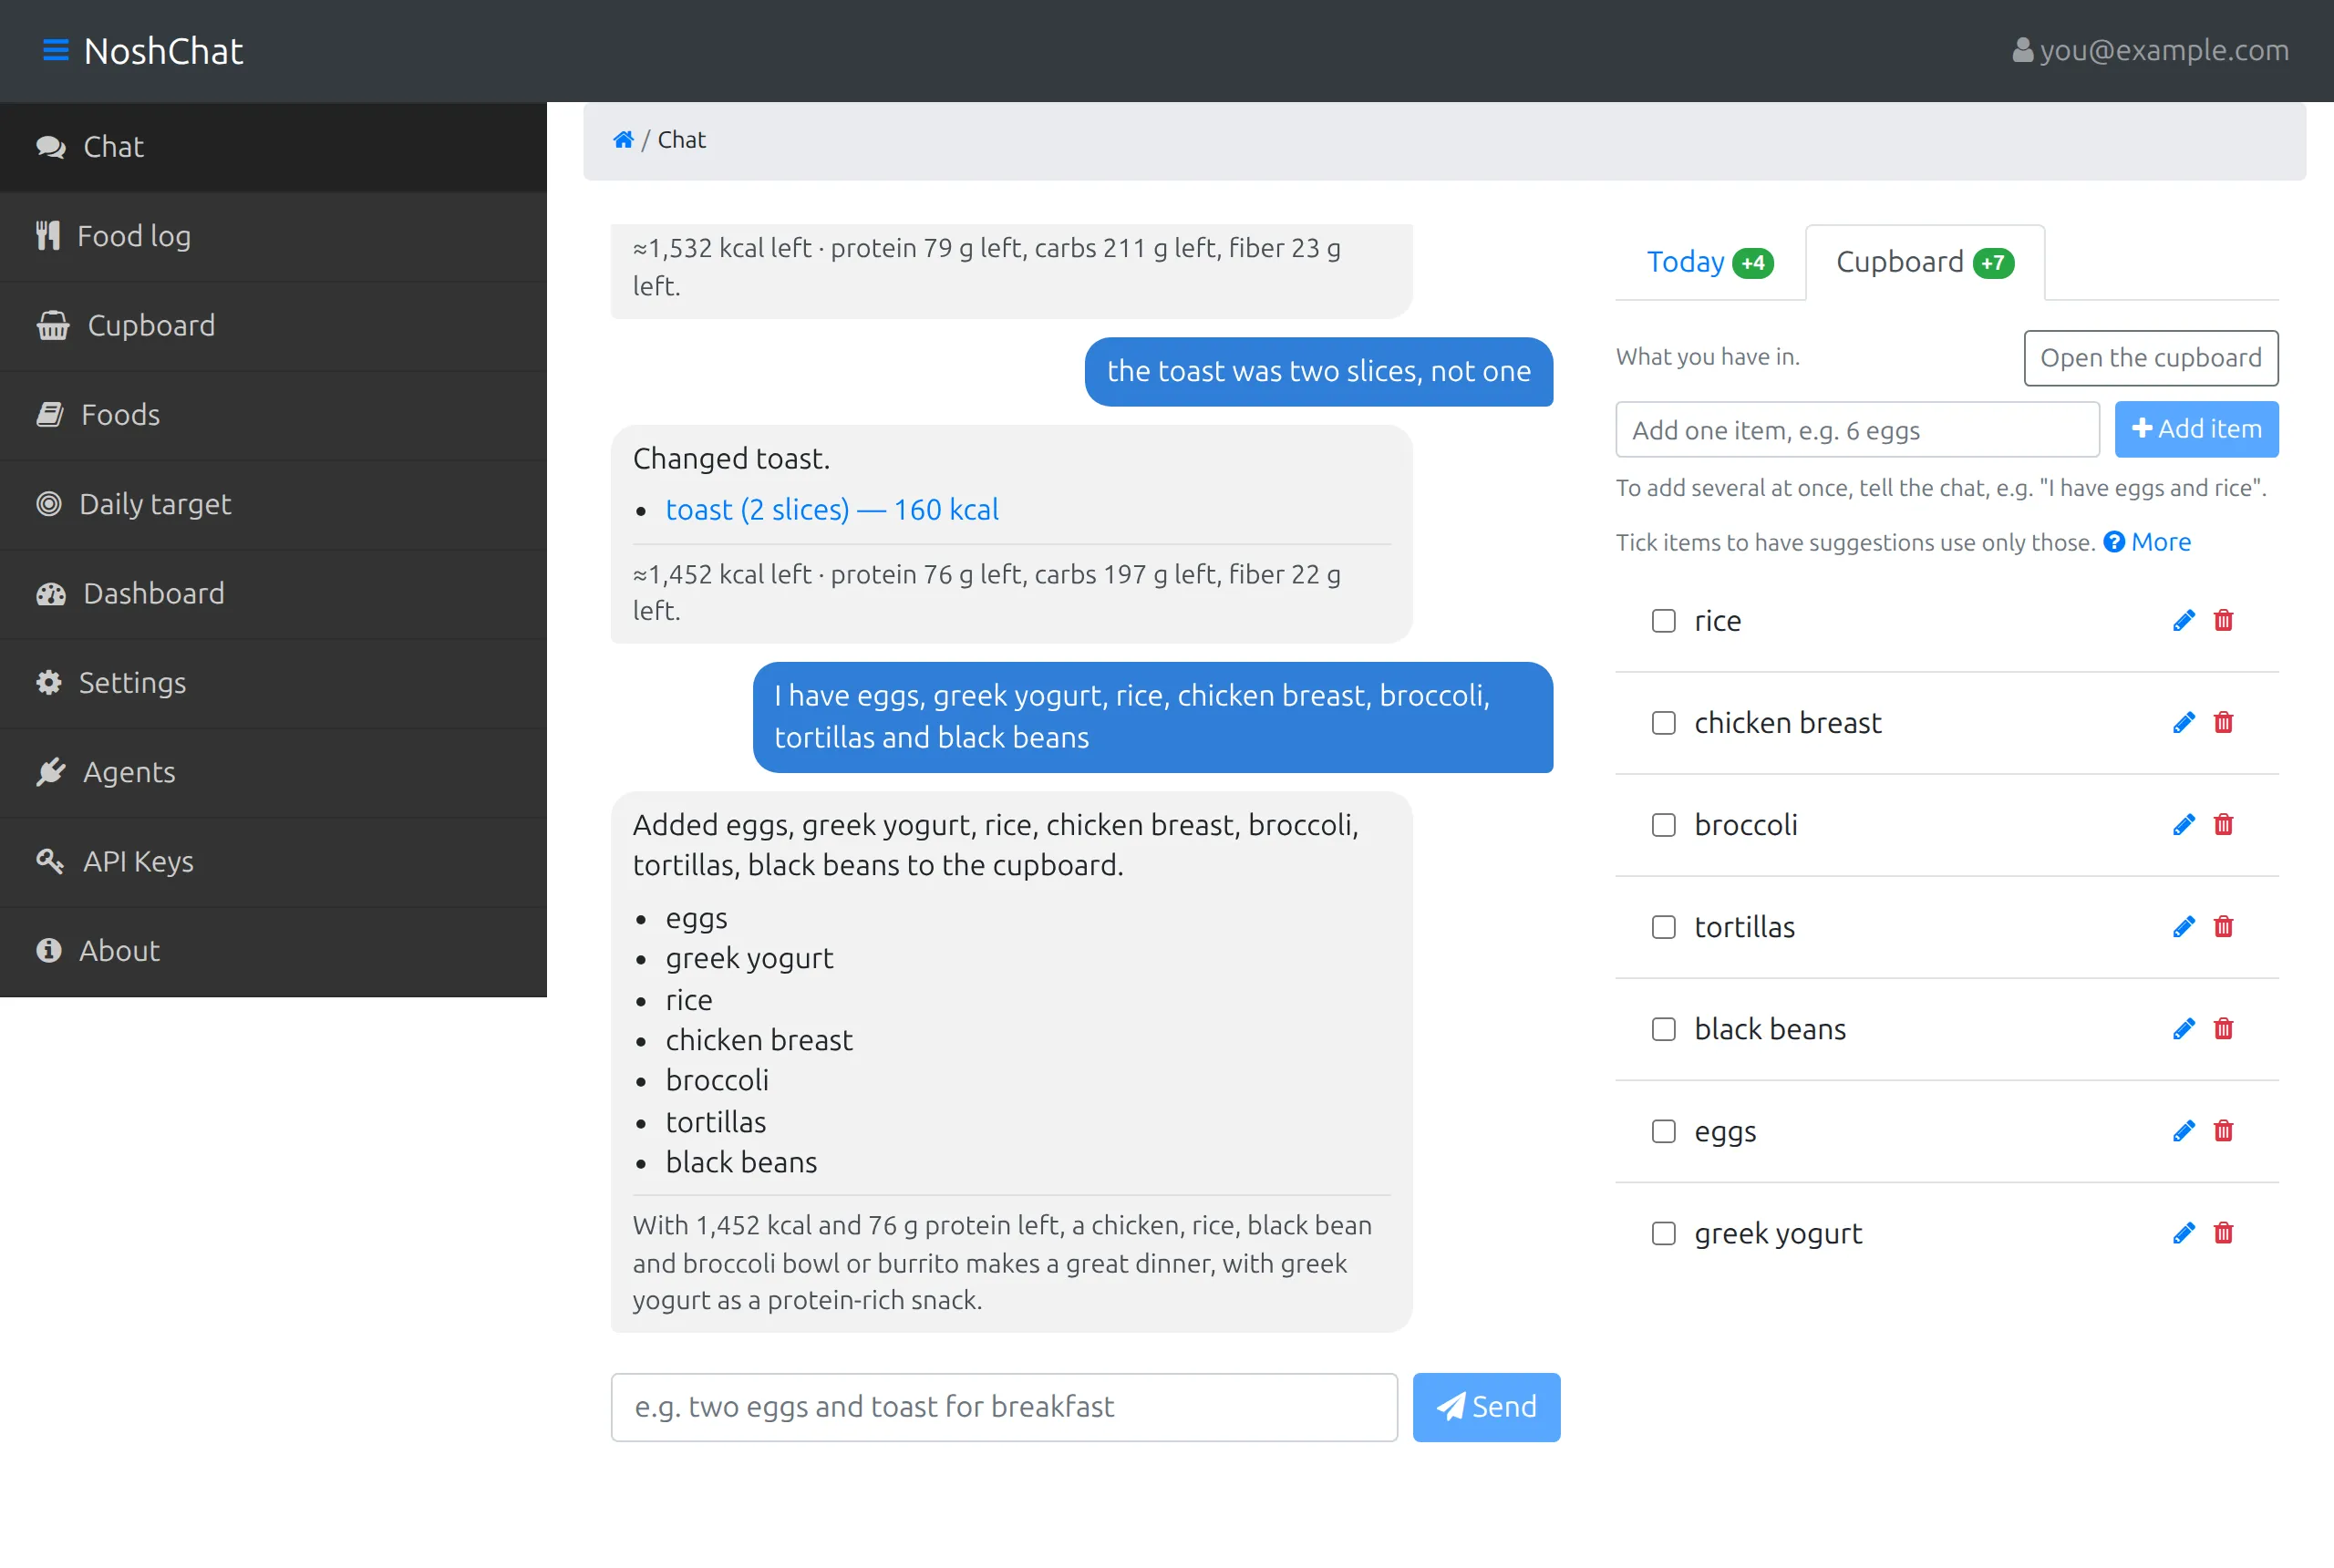Edit the greek yogurt item
Image resolution: width=2334 pixels, height=1568 pixels.
(x=2184, y=1233)
